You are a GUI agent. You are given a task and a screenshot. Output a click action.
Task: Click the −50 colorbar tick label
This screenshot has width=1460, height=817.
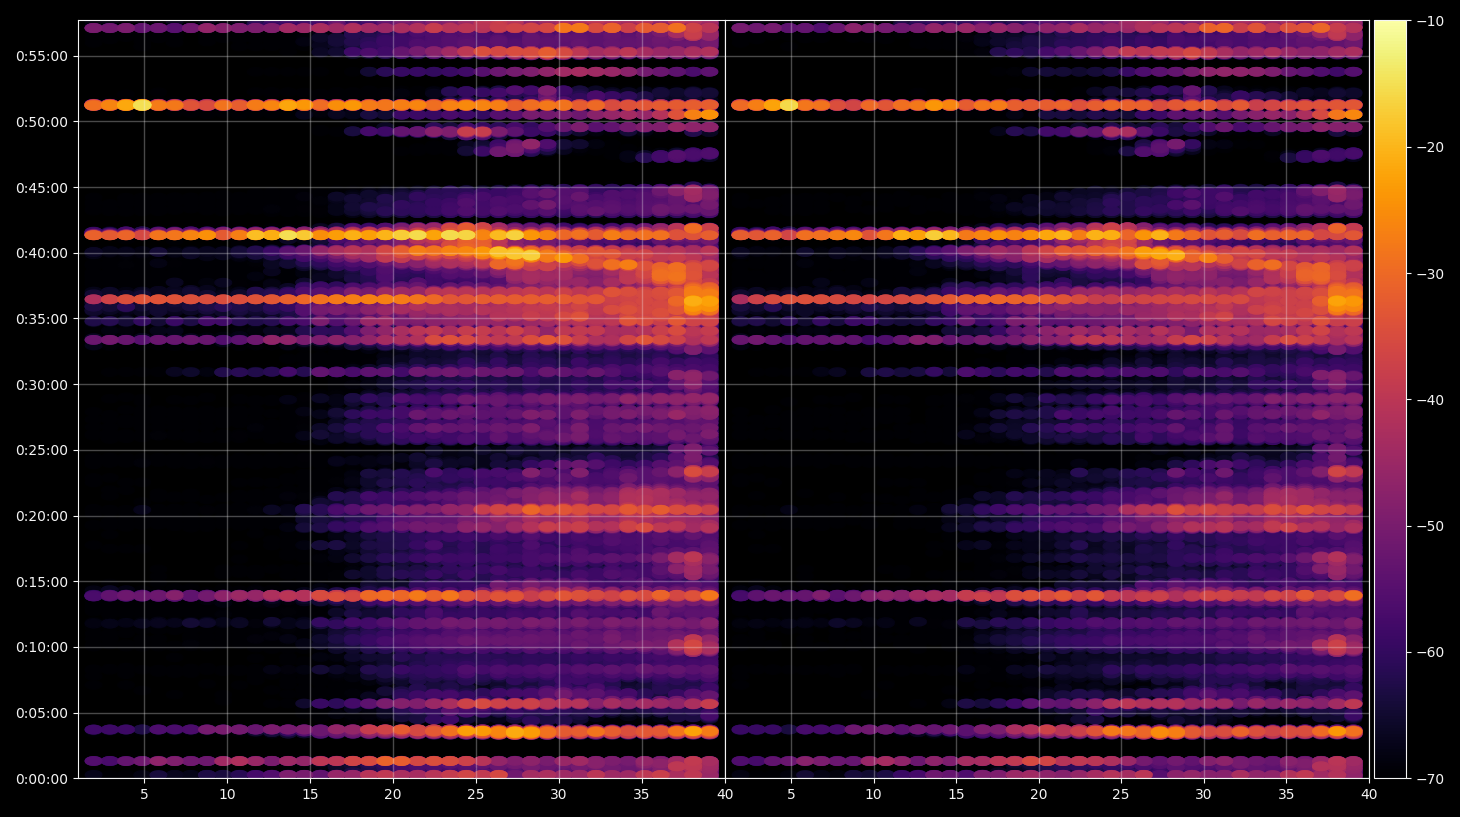(x=1431, y=526)
